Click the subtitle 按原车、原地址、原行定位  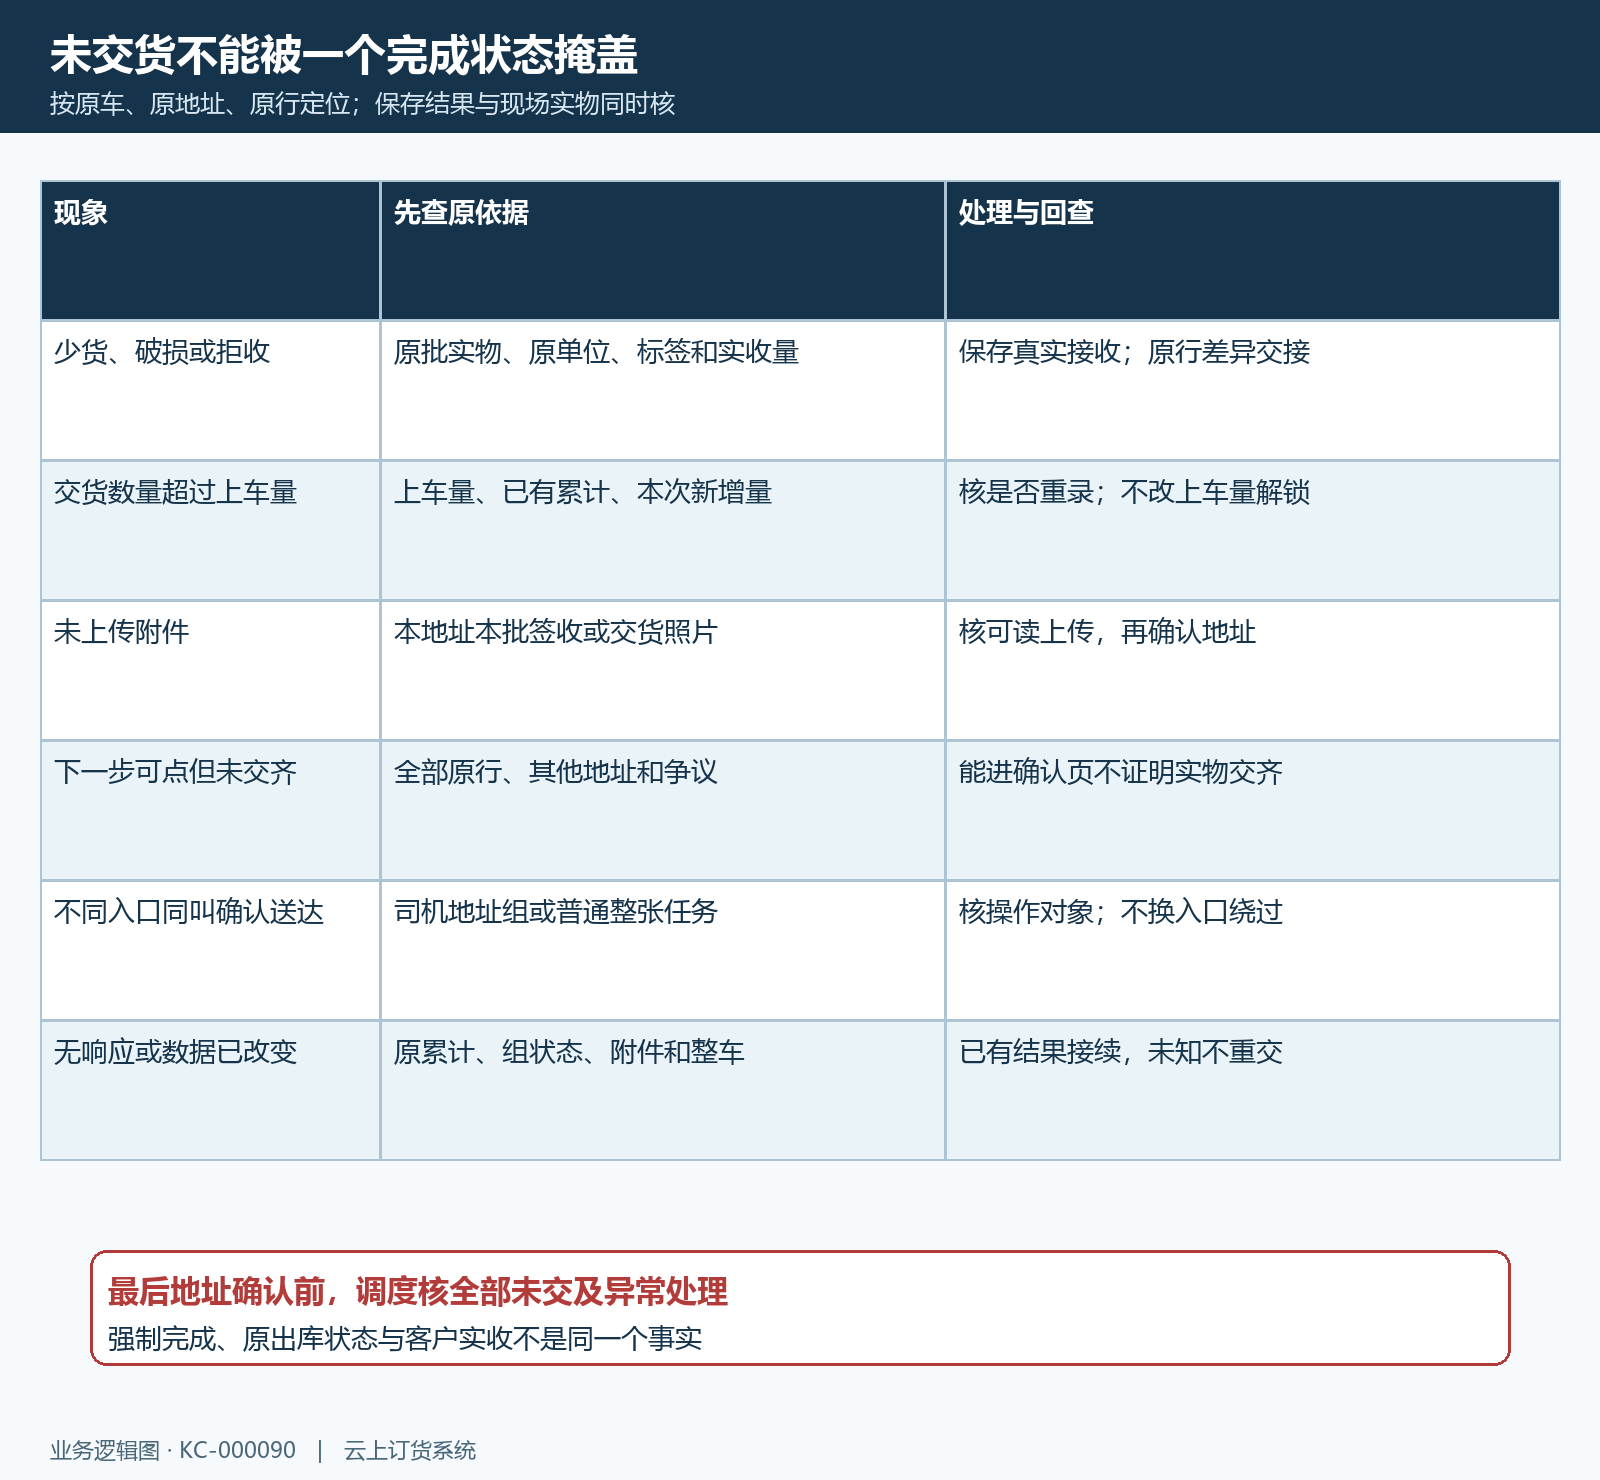pyautogui.click(x=200, y=104)
